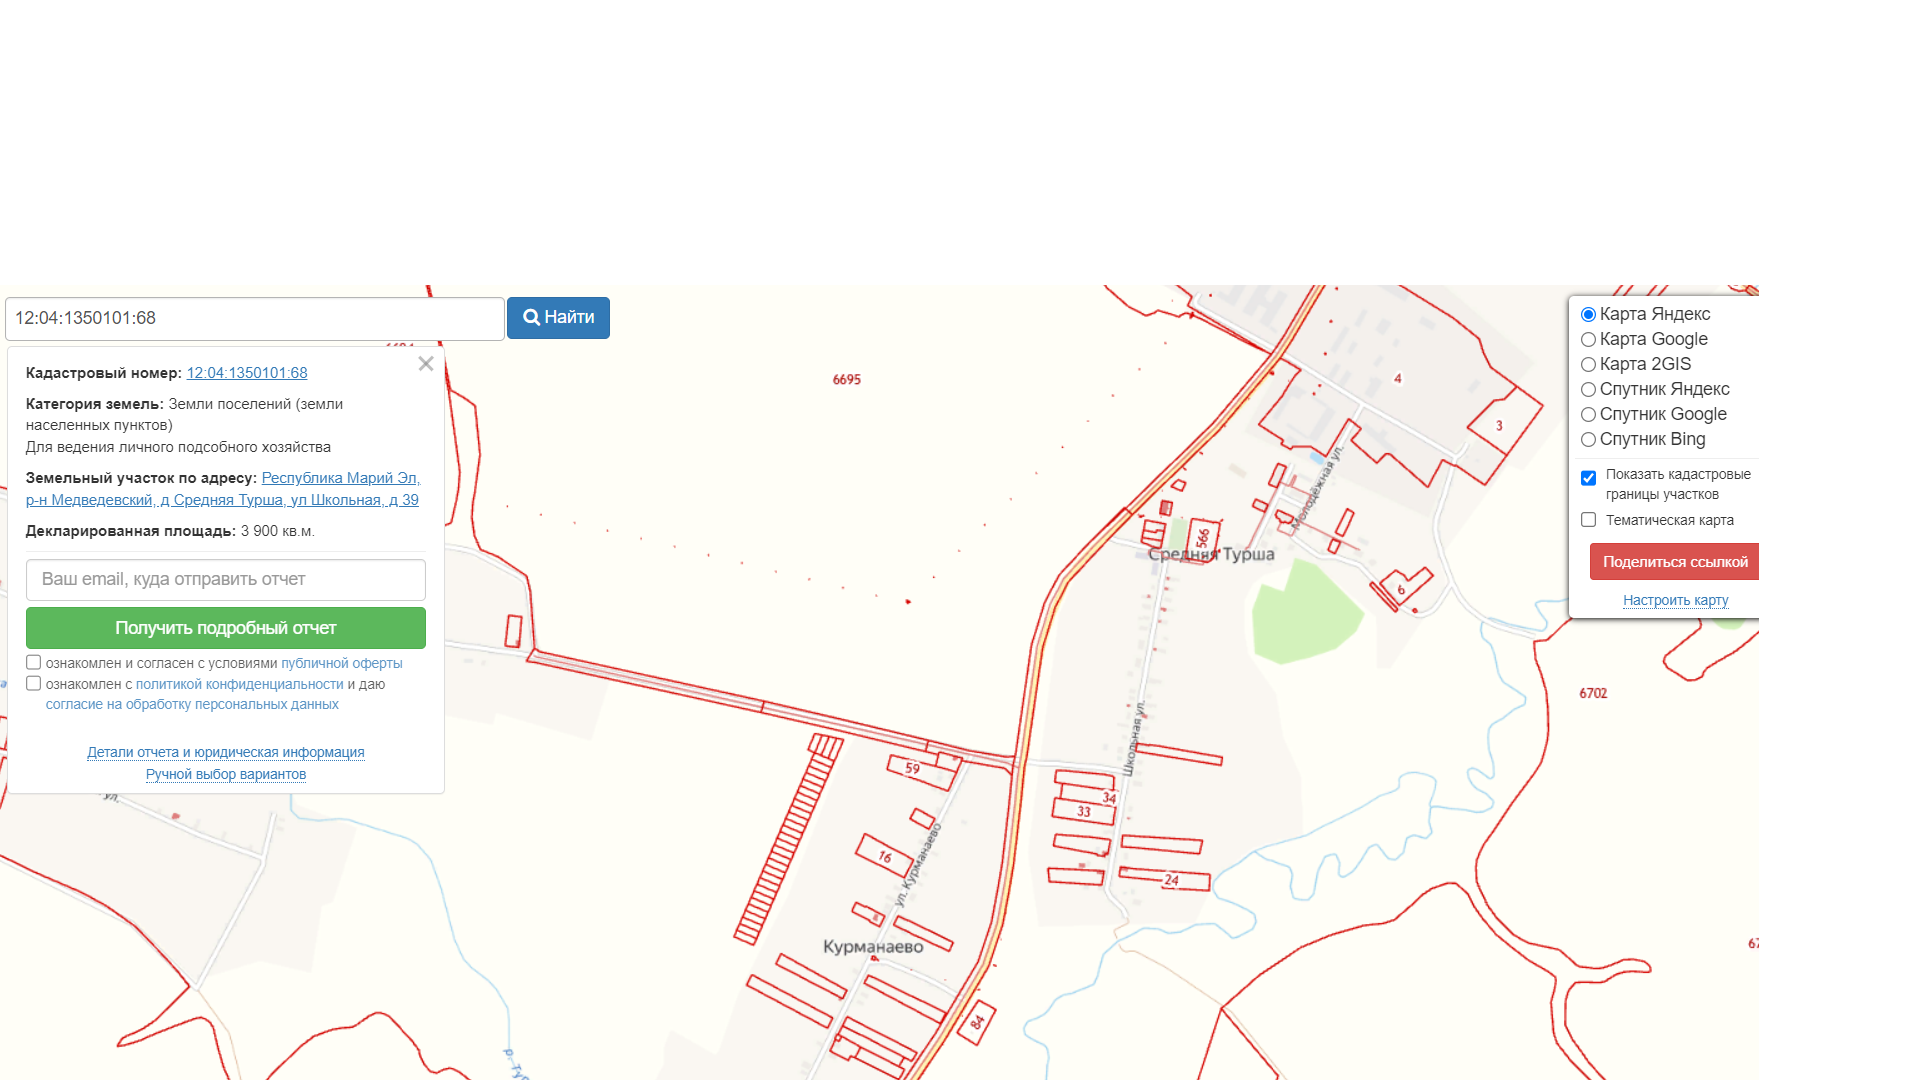Open Детали отчета и юридическая информация

pyautogui.click(x=226, y=752)
